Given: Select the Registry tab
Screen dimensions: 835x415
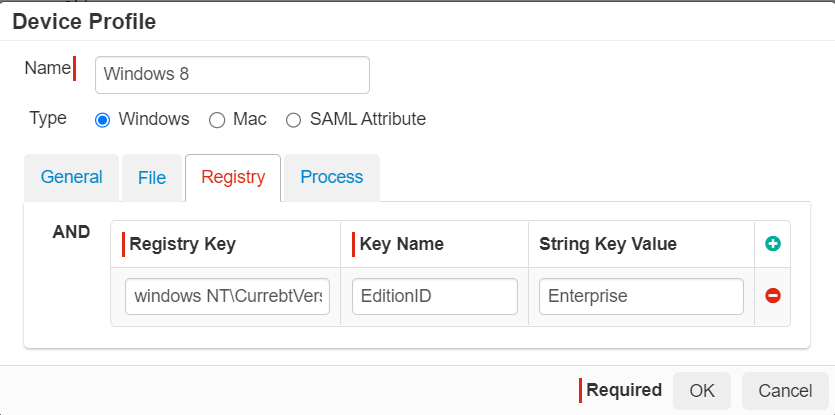Looking at the screenshot, I should pyautogui.click(x=233, y=177).
